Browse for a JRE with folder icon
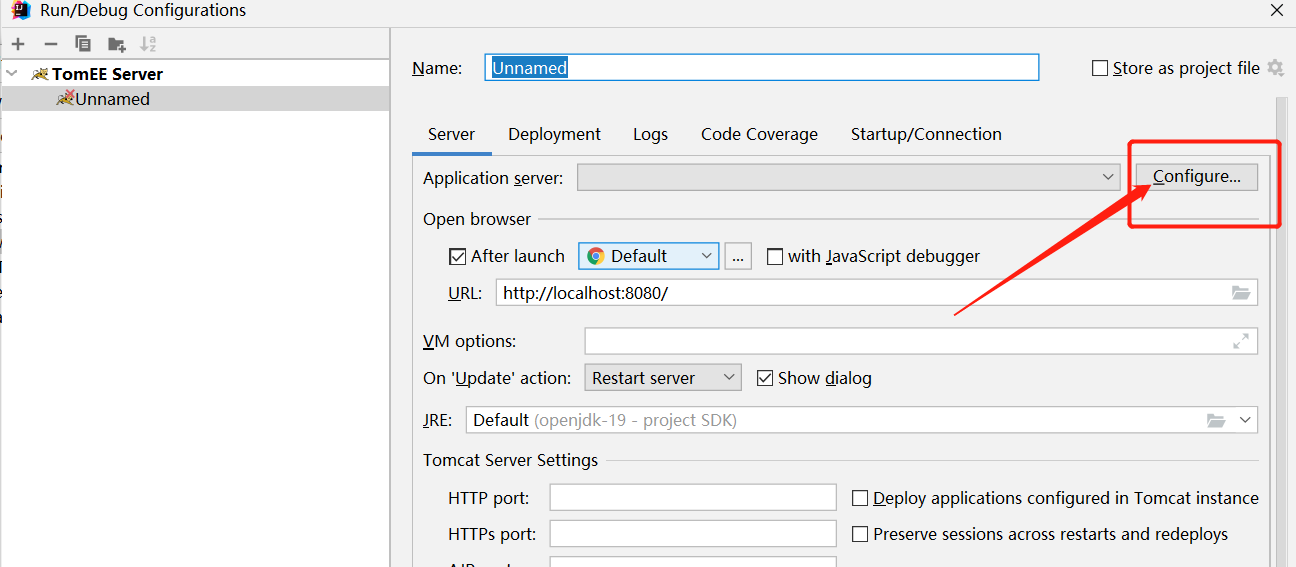The image size is (1296, 567). tap(1216, 420)
